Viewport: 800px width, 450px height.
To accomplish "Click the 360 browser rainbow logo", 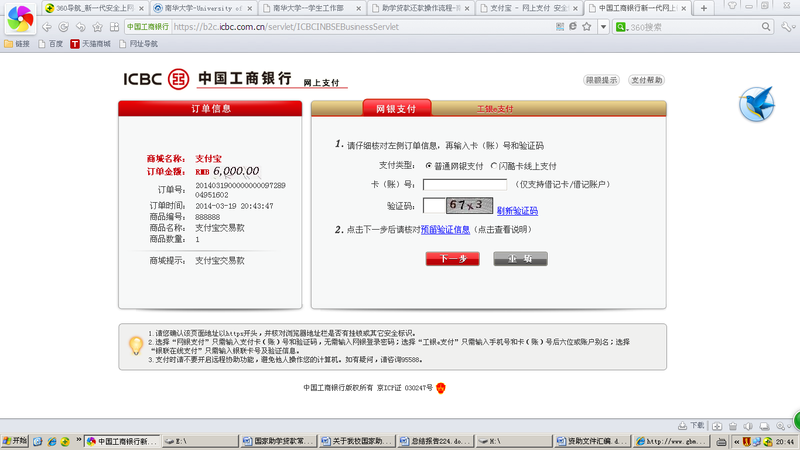I will point(20,18).
